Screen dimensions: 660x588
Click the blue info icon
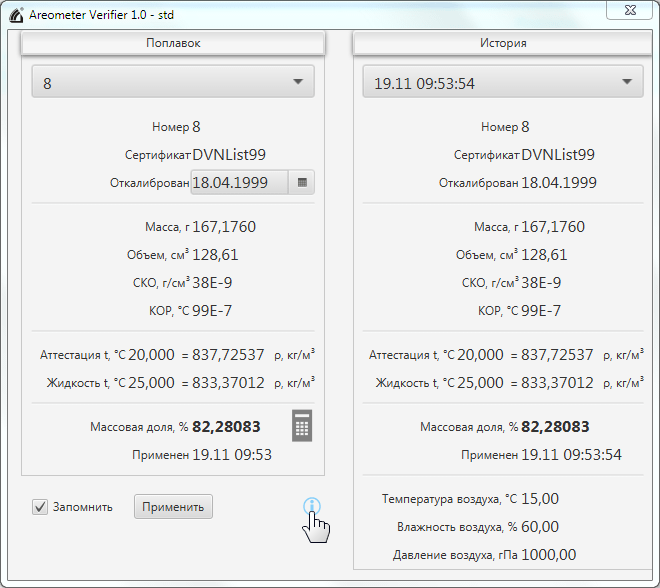[312, 506]
